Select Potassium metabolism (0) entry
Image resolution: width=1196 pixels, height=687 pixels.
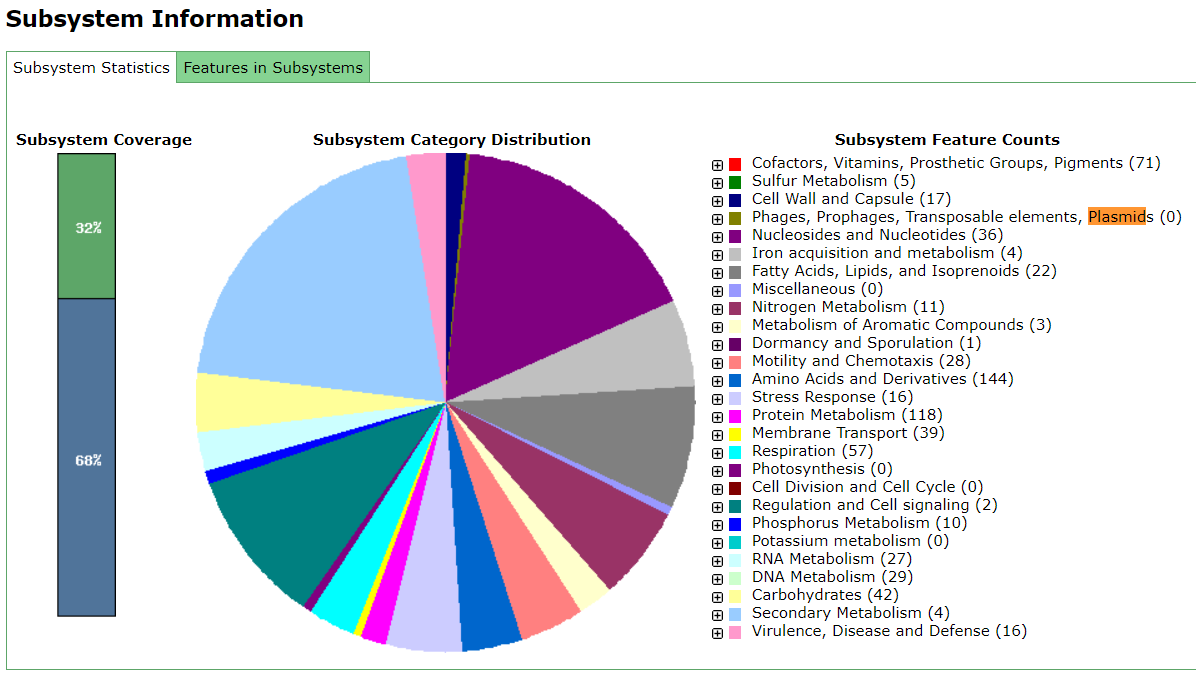pos(850,541)
